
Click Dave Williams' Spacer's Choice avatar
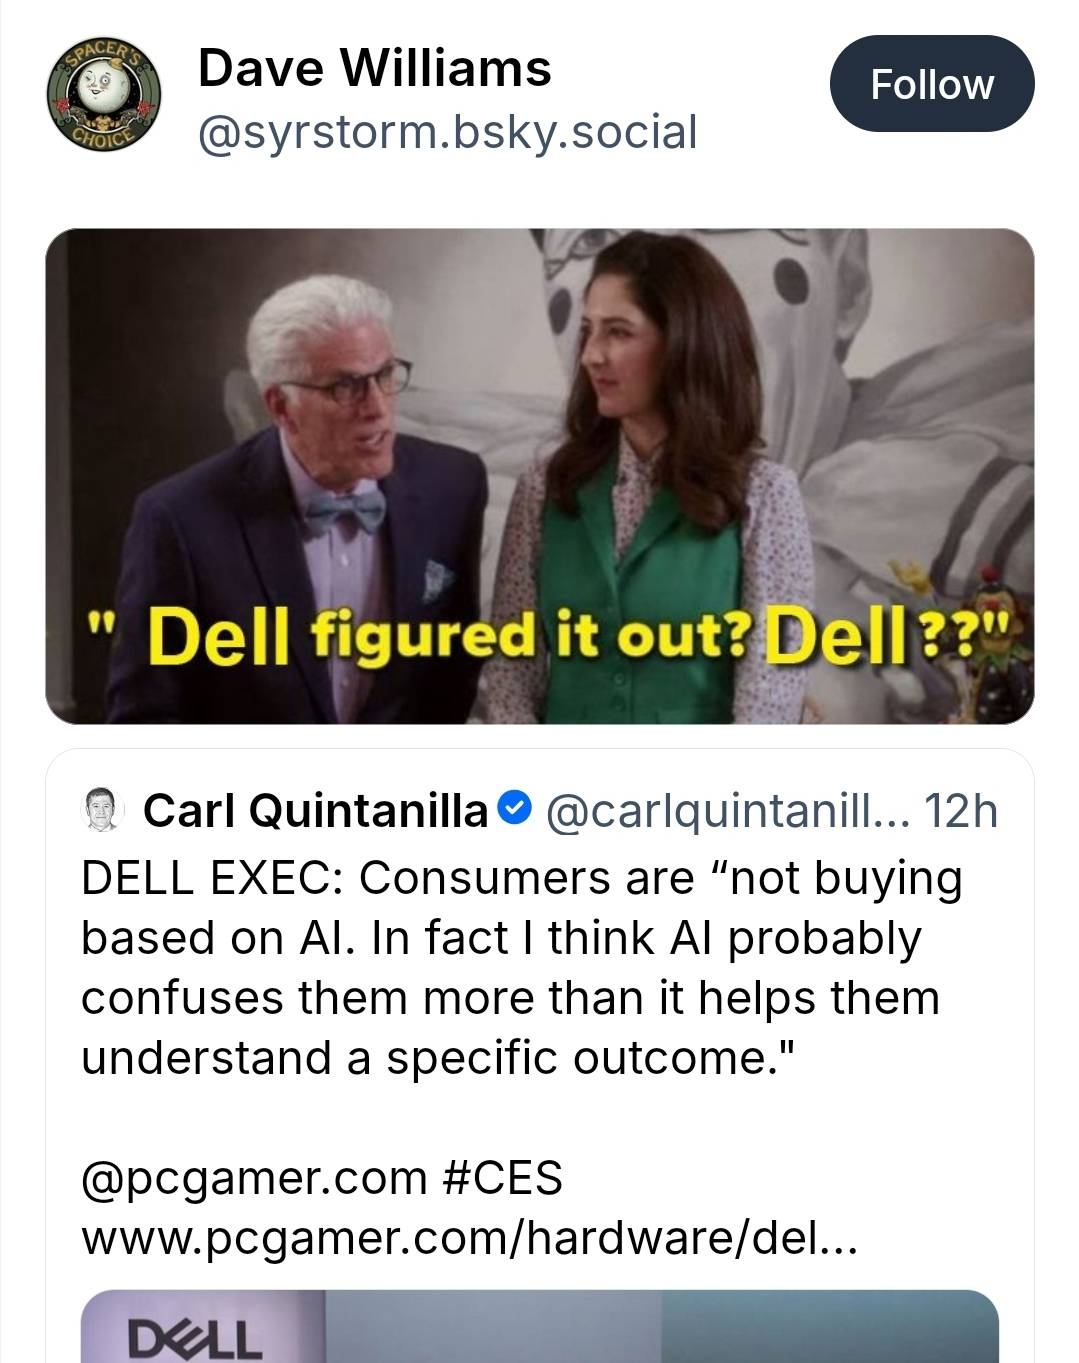105,95
